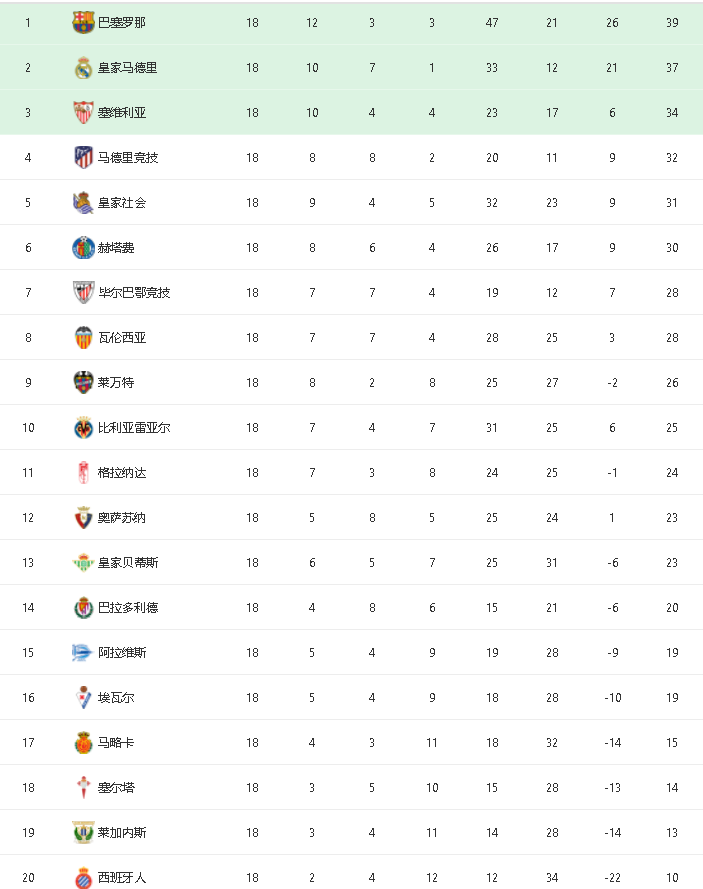
Task: Open the 莱加内斯 team page link
Action: point(122,833)
